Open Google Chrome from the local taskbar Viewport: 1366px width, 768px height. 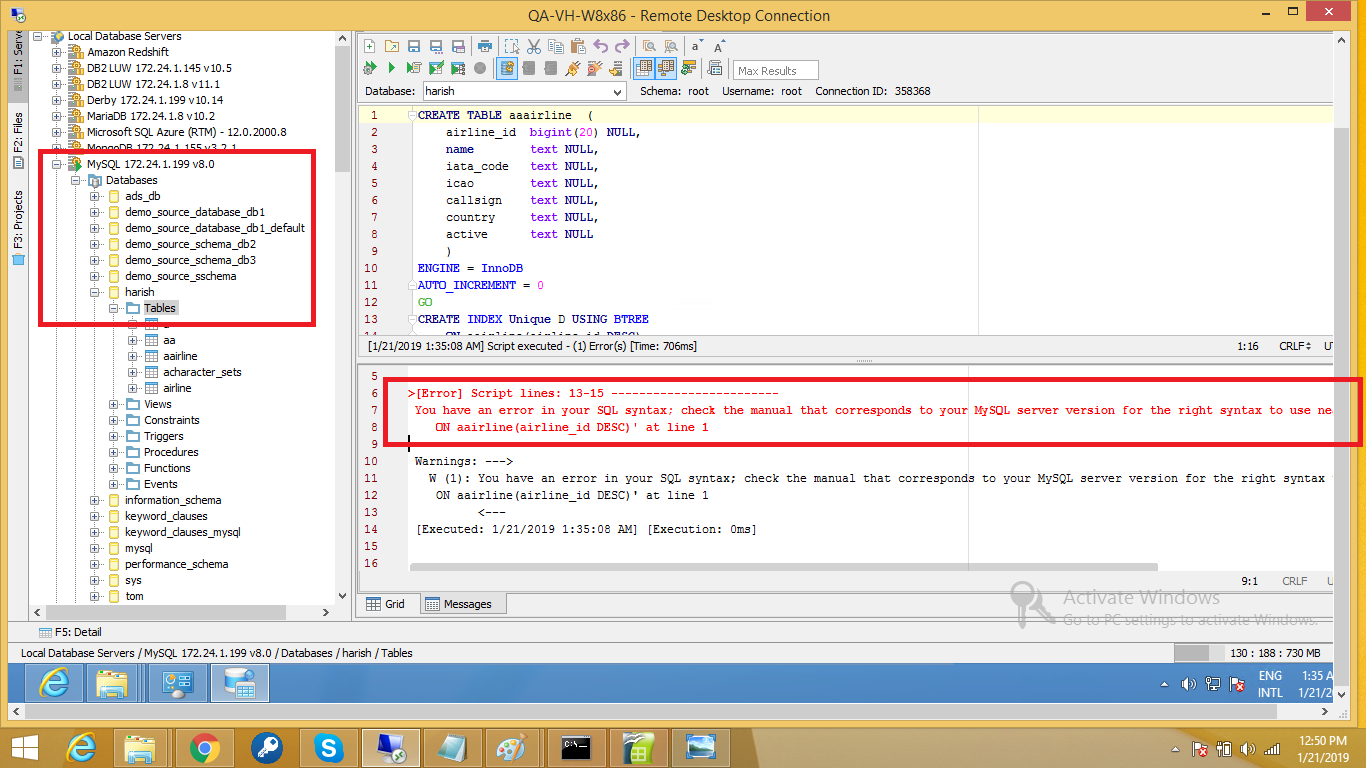pos(206,747)
